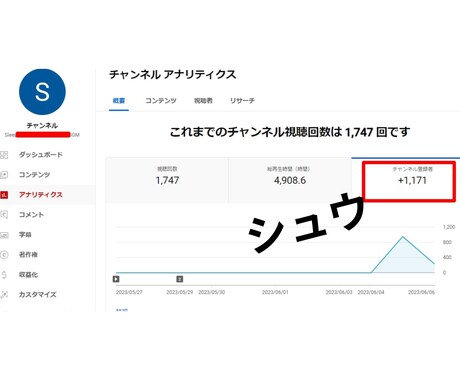Image resolution: width=460 pixels, height=380 pixels.
Task: Open 字幕 in the sidebar
Action: coord(25,235)
